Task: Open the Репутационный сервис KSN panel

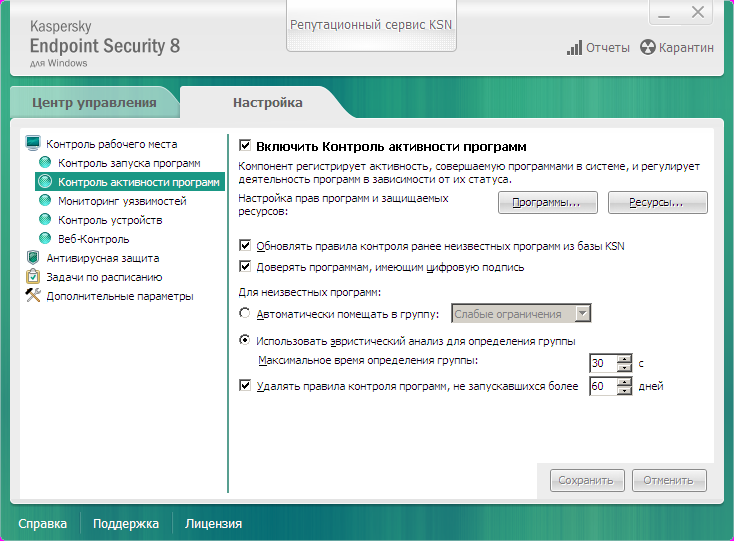Action: 371,25
